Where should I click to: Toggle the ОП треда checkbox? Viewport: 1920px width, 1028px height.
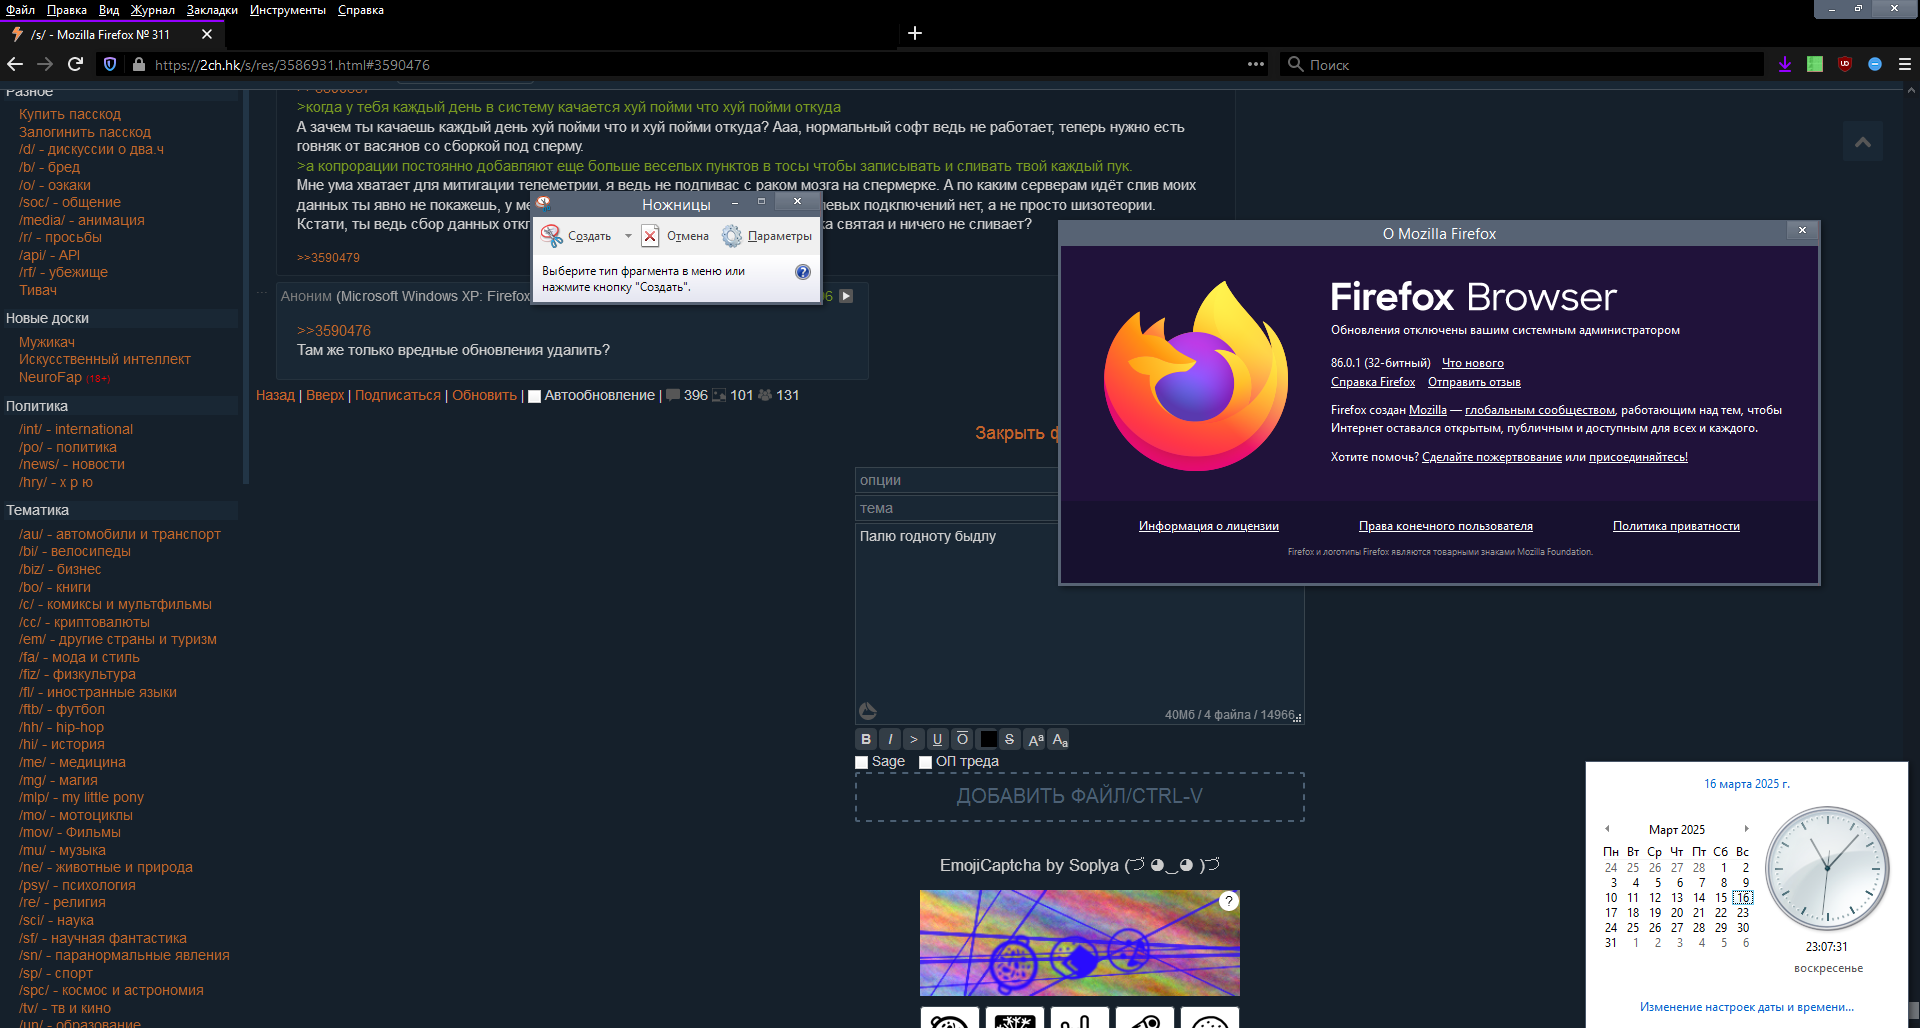click(x=925, y=762)
